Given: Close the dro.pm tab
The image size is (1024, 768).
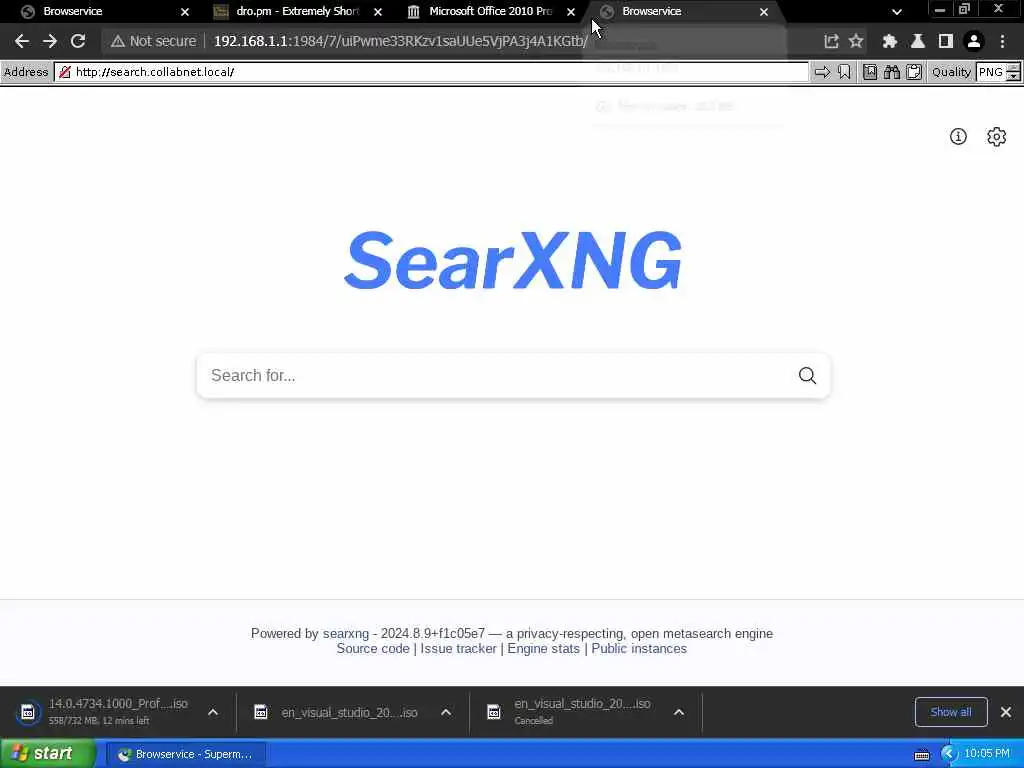Looking at the screenshot, I should click(x=377, y=12).
